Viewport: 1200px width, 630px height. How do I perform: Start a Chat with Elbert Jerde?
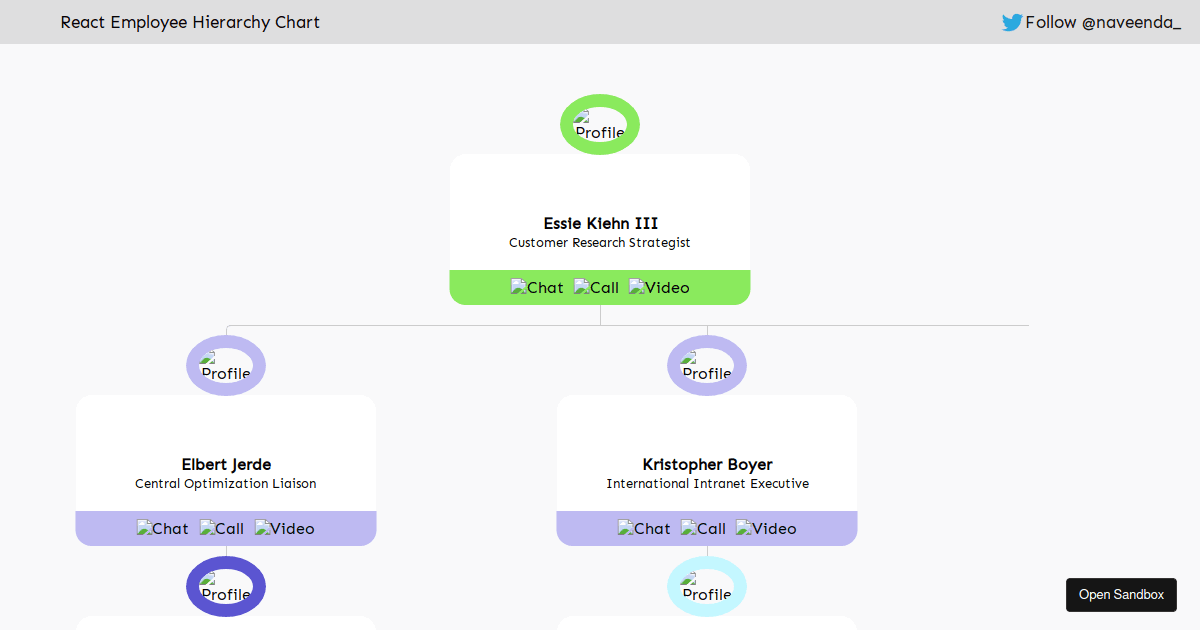[162, 528]
